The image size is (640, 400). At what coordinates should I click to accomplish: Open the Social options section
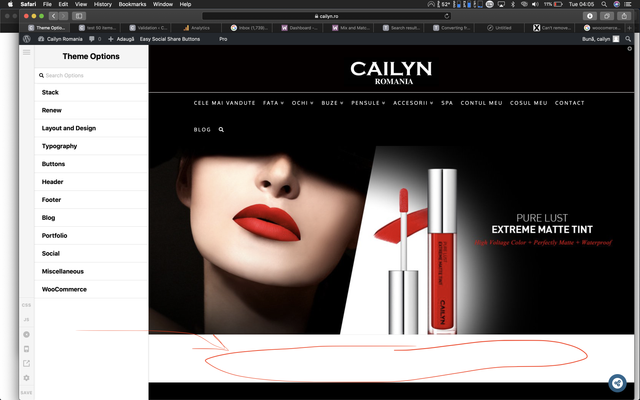[91, 253]
